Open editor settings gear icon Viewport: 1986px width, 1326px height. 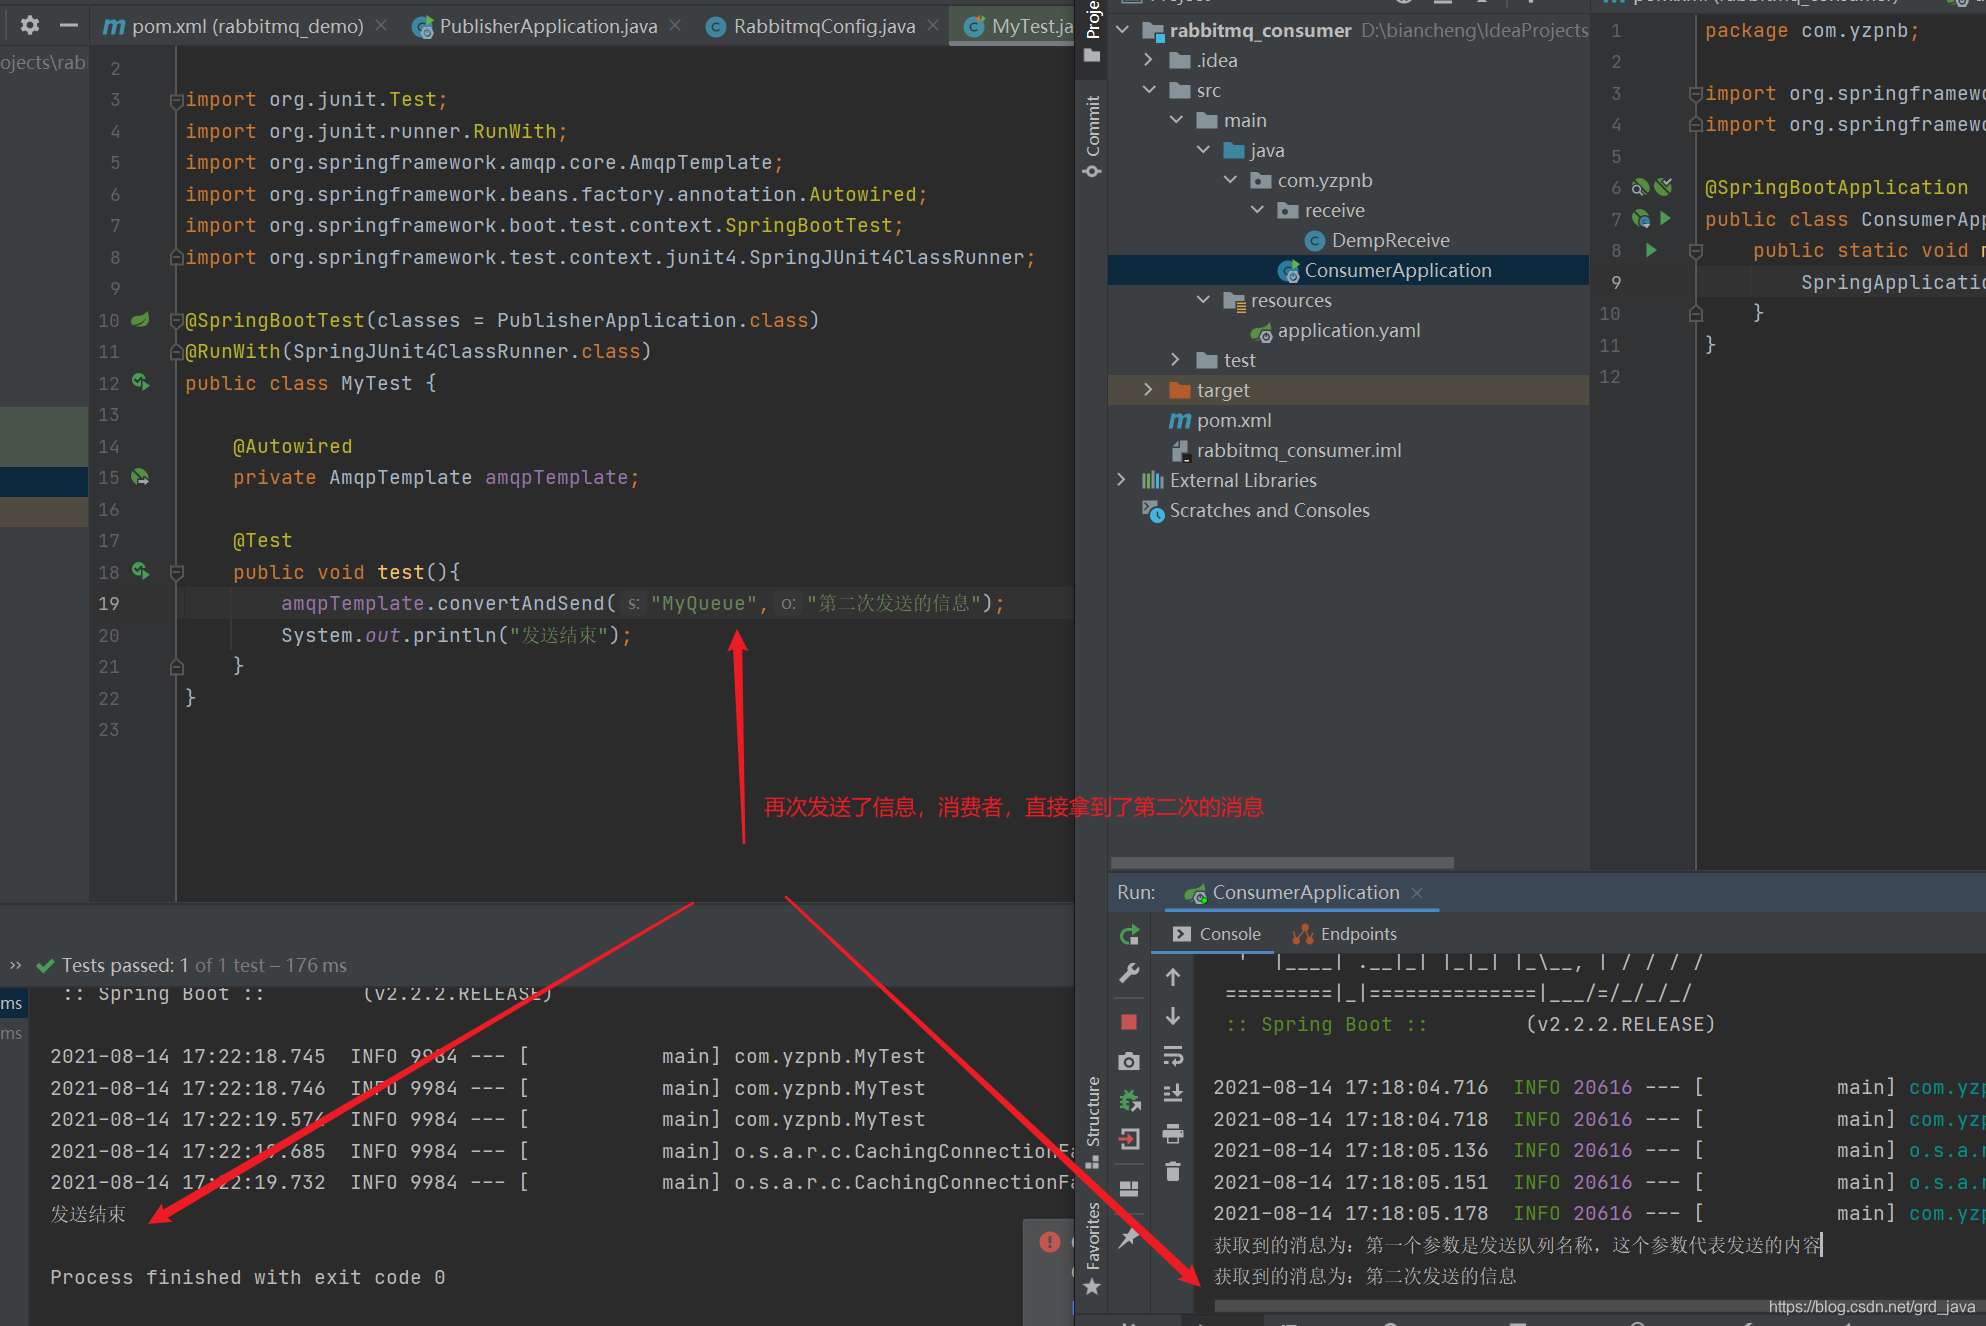[x=30, y=25]
